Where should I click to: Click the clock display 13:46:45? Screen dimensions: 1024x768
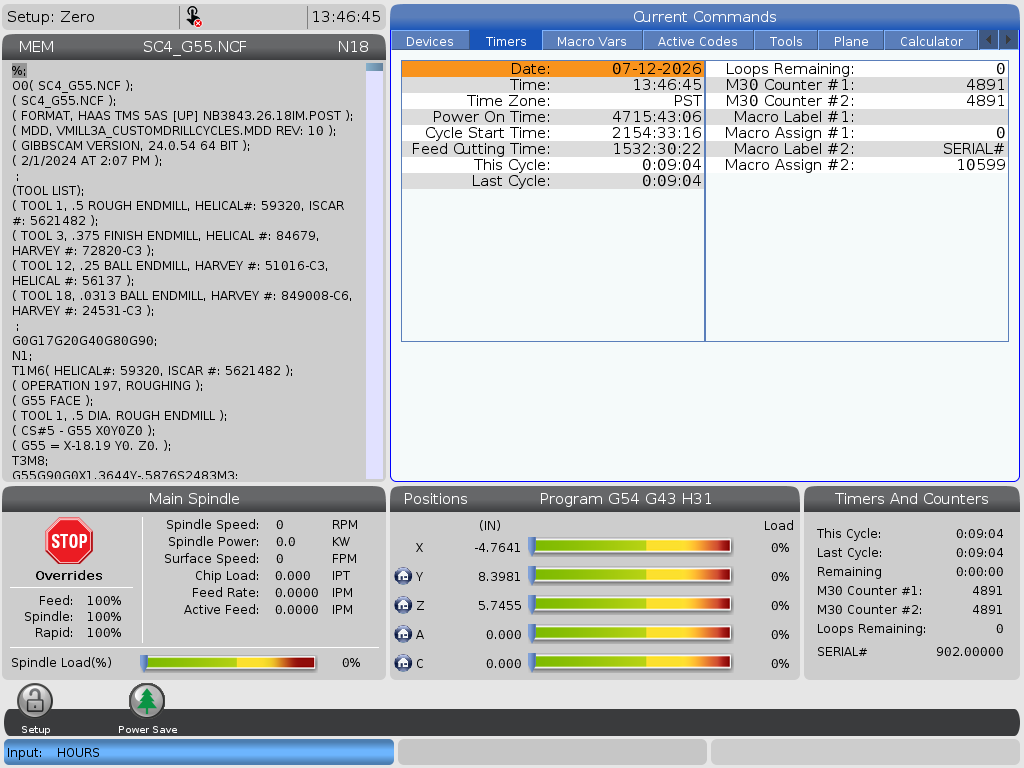click(x=345, y=16)
